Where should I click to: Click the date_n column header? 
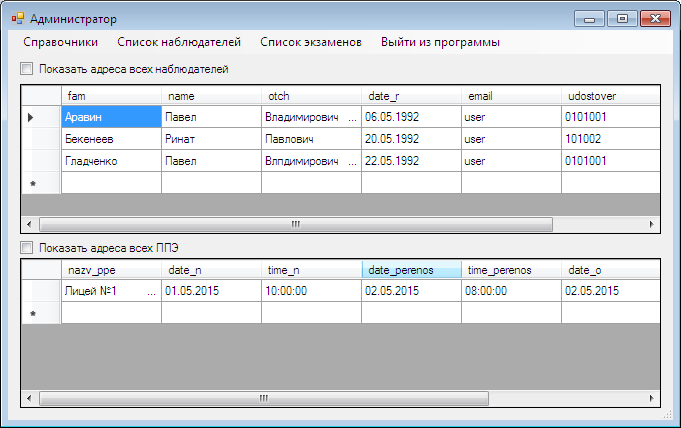click(x=211, y=270)
